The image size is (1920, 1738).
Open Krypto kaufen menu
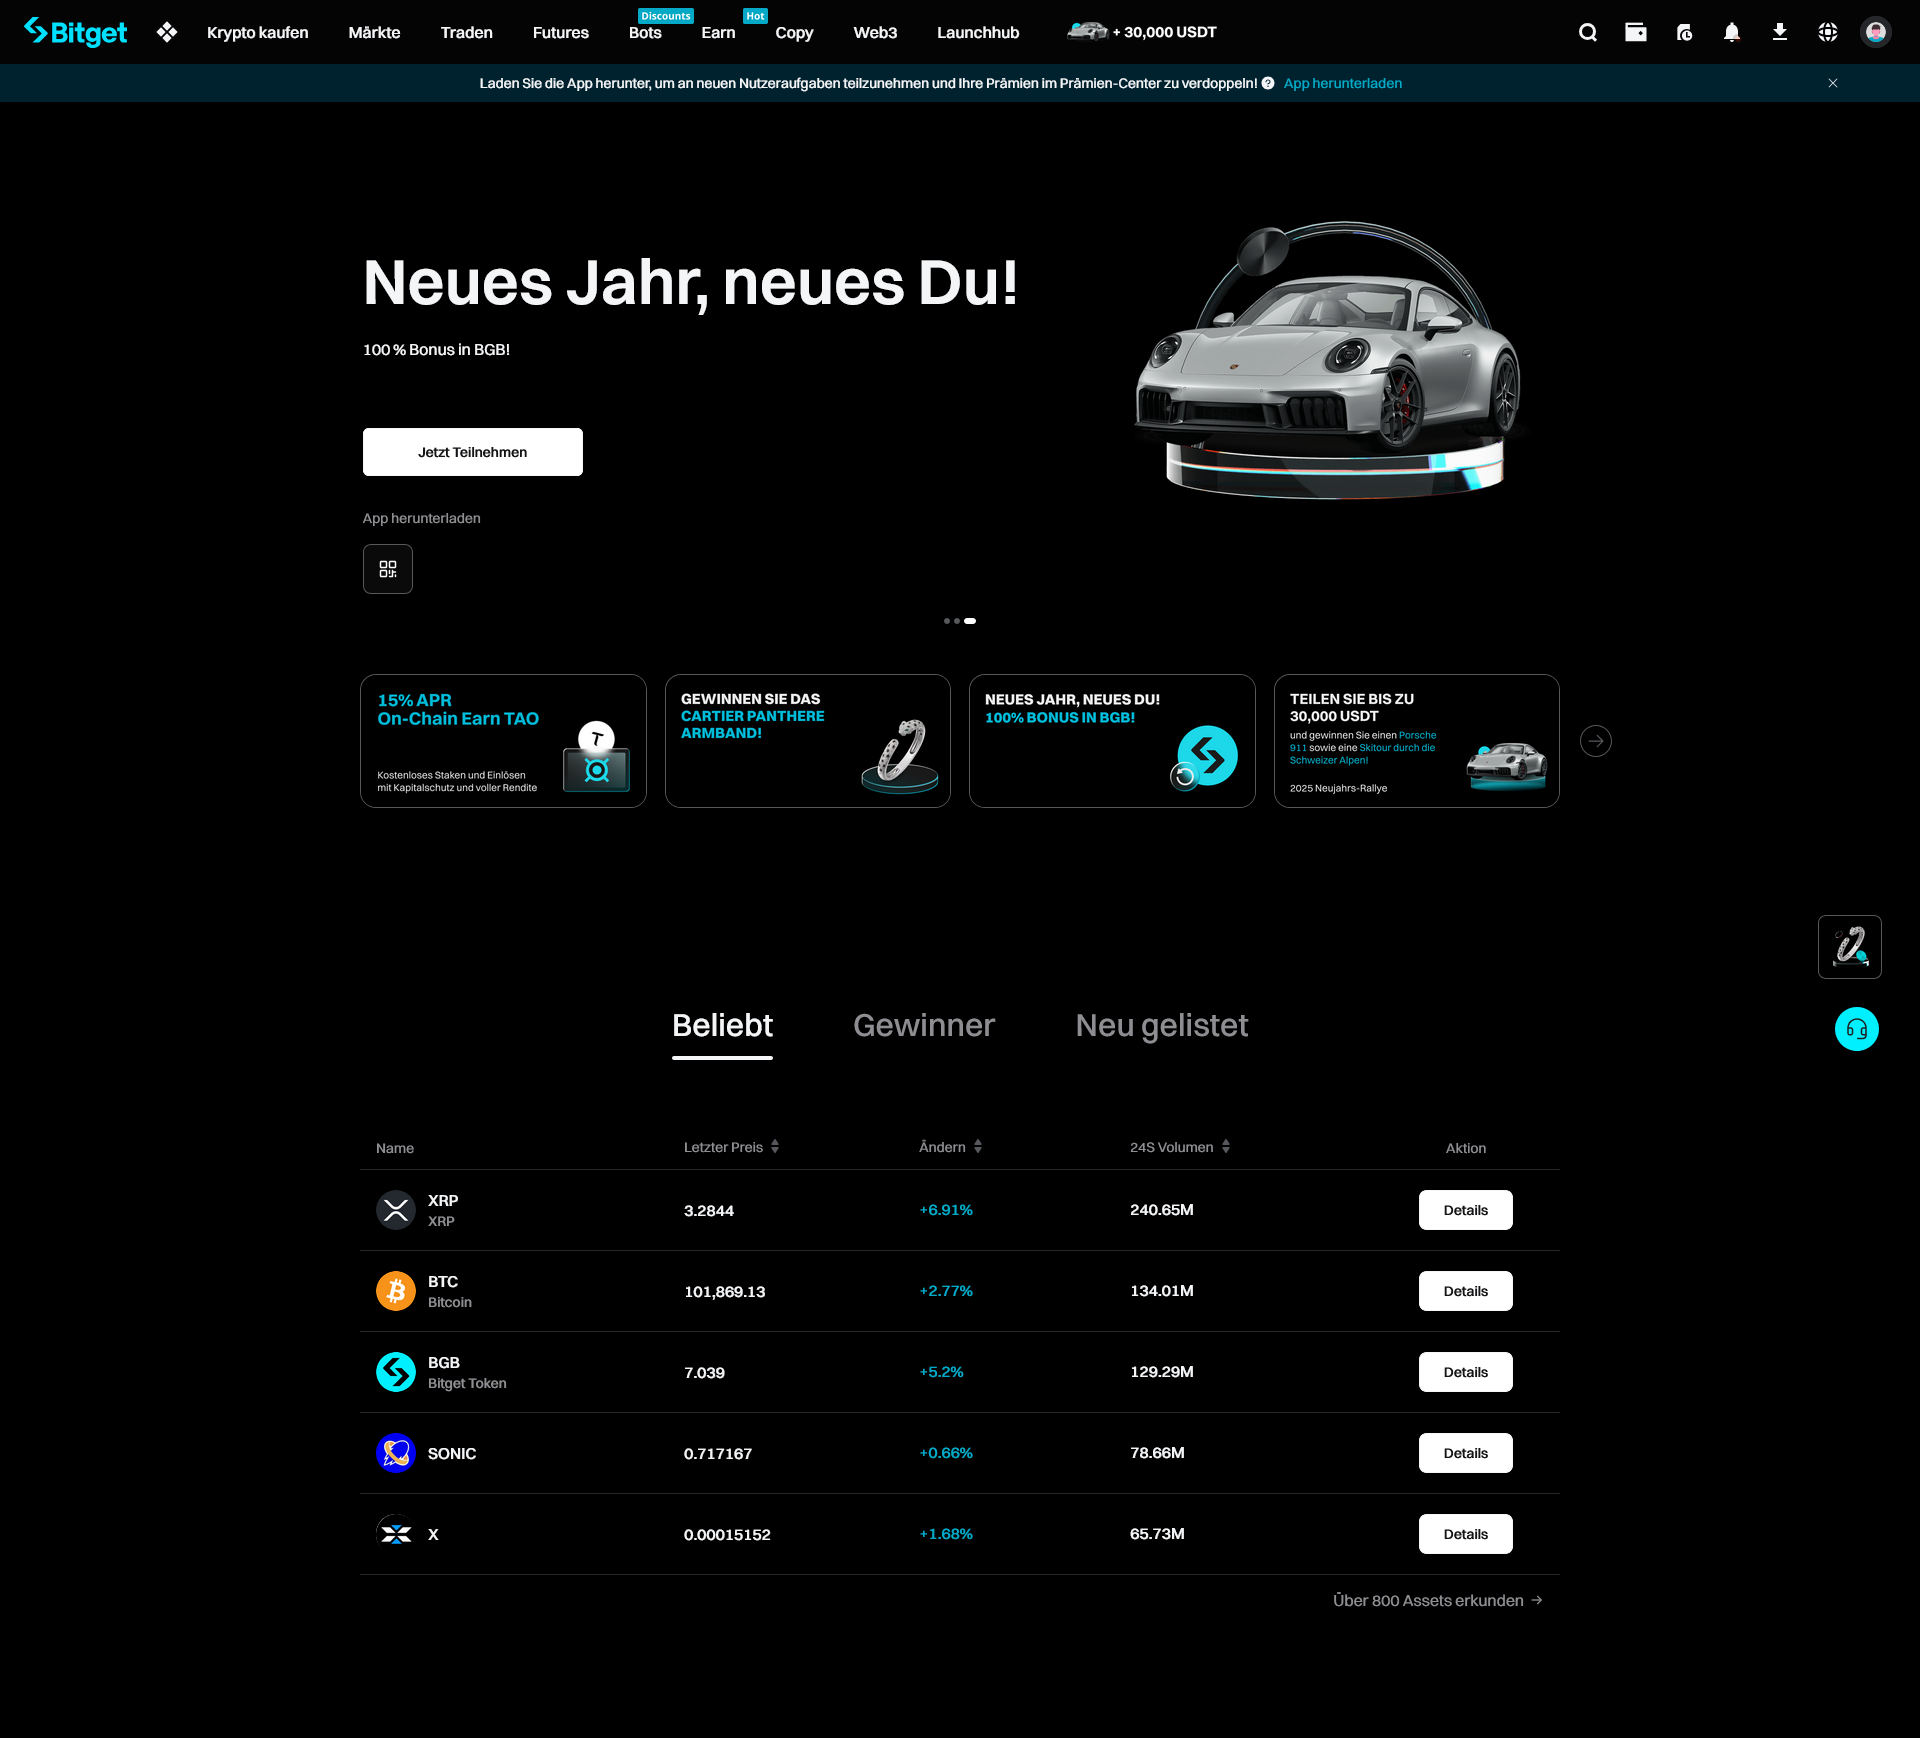pyautogui.click(x=258, y=32)
